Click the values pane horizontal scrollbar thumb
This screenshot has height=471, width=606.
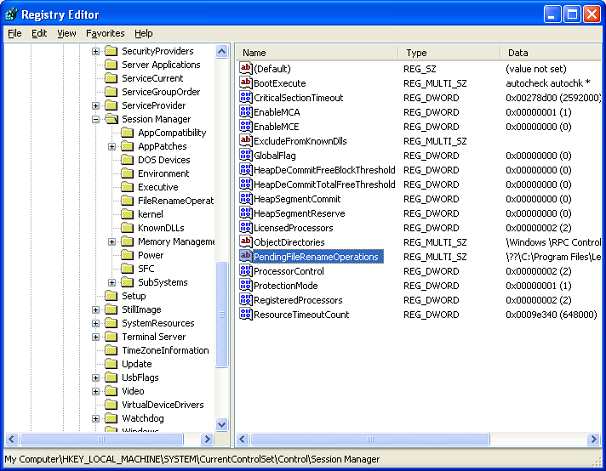(x=370, y=439)
